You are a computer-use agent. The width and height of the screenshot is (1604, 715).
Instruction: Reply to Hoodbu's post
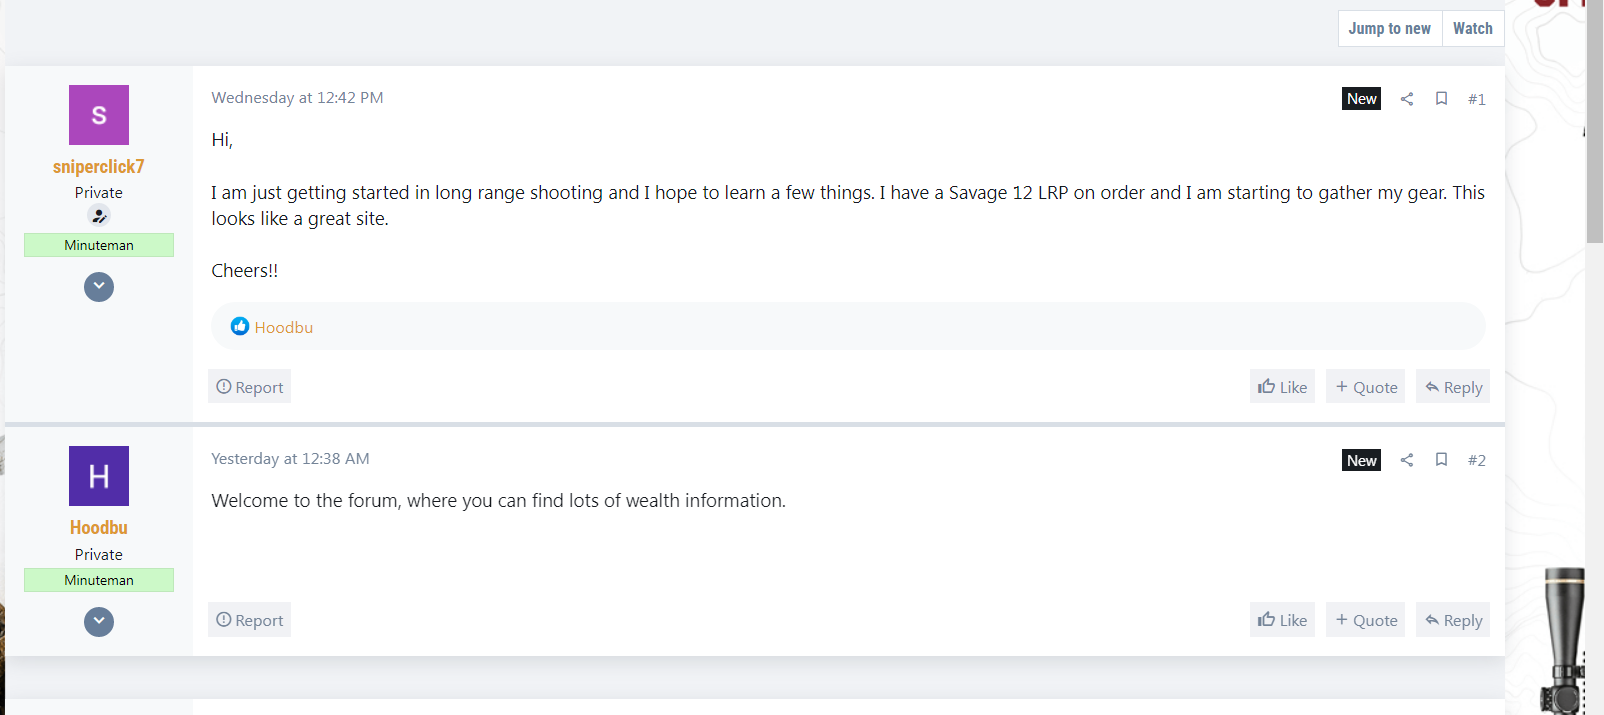pyautogui.click(x=1453, y=620)
